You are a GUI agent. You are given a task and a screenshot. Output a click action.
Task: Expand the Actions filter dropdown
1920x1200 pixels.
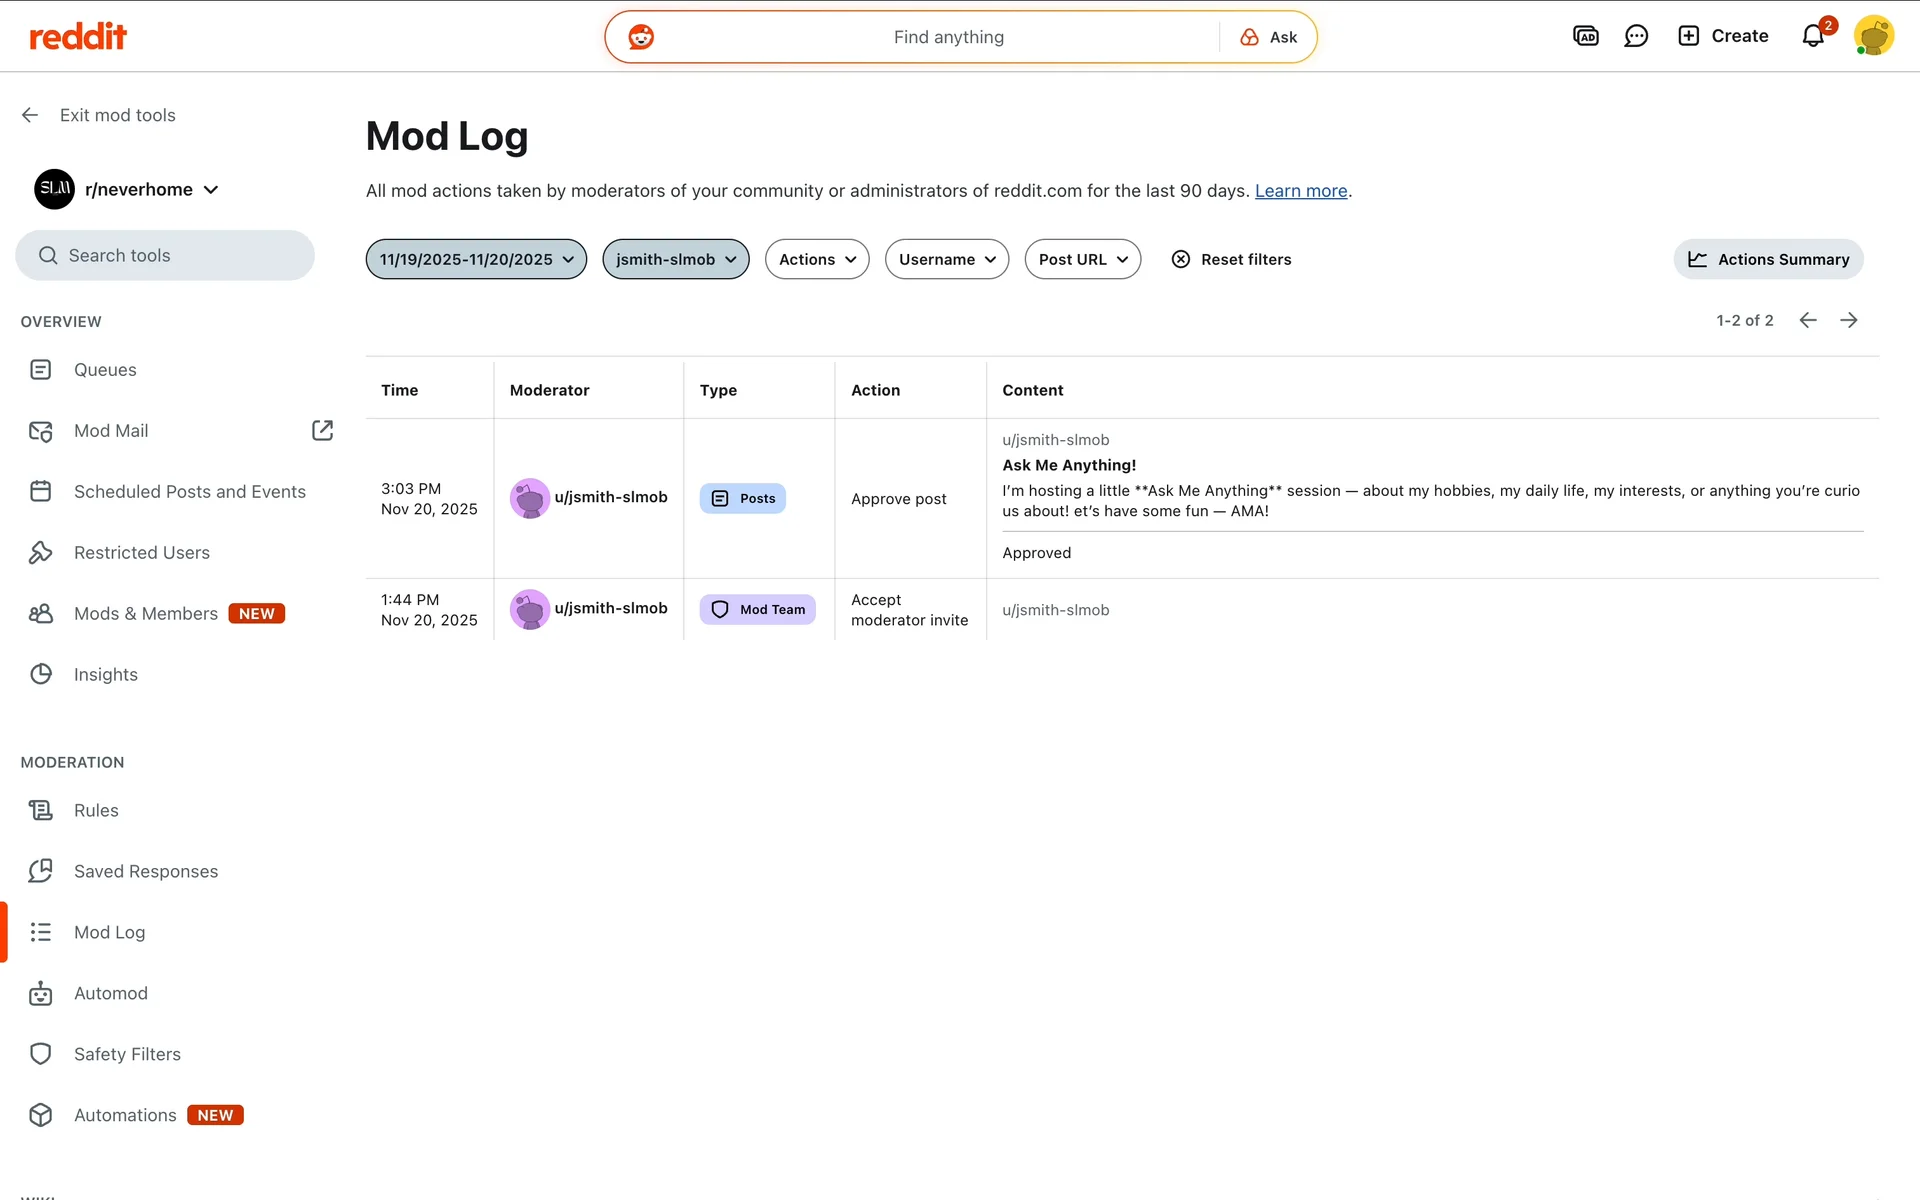[x=816, y=259]
